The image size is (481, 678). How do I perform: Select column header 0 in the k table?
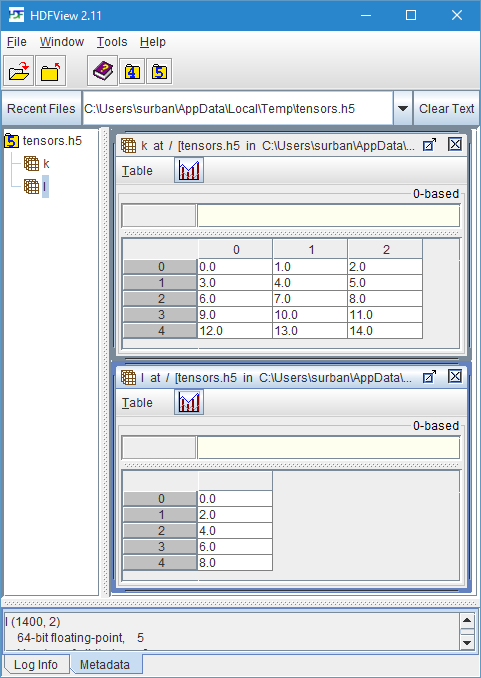pos(236,249)
